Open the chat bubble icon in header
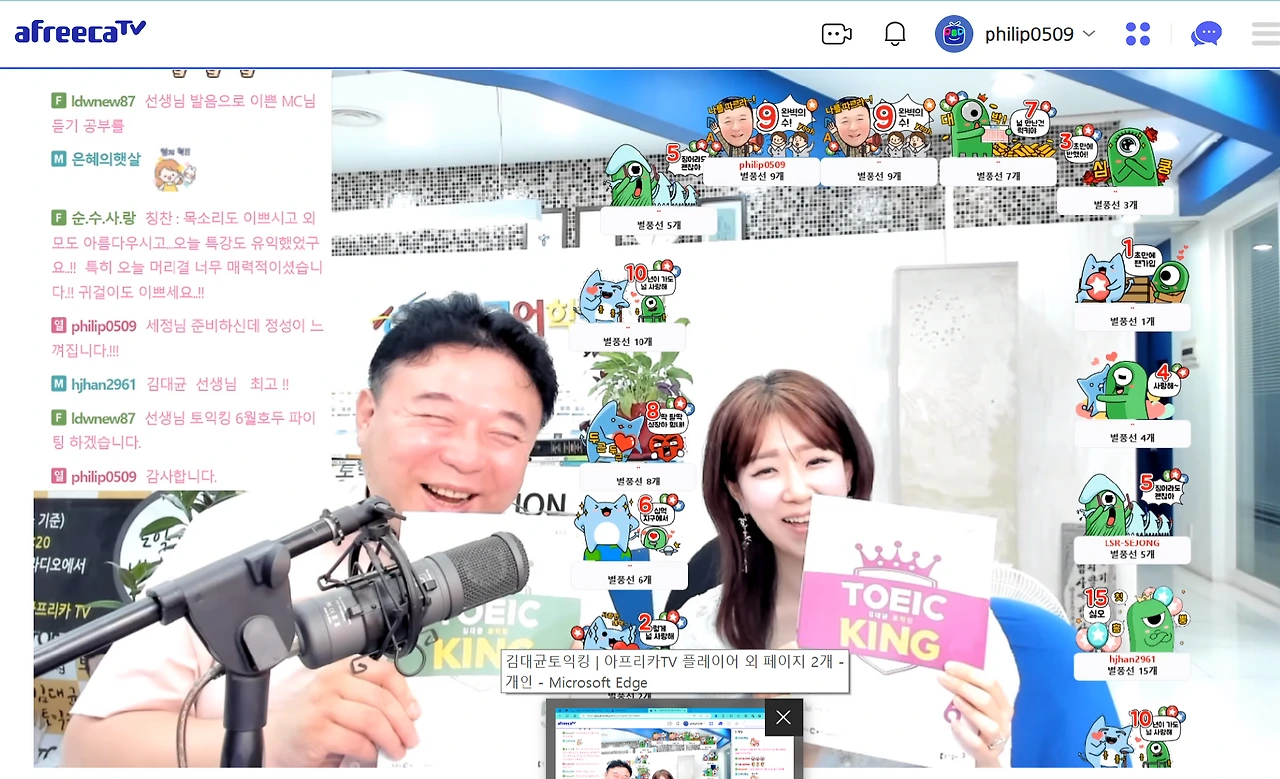 (x=1207, y=34)
